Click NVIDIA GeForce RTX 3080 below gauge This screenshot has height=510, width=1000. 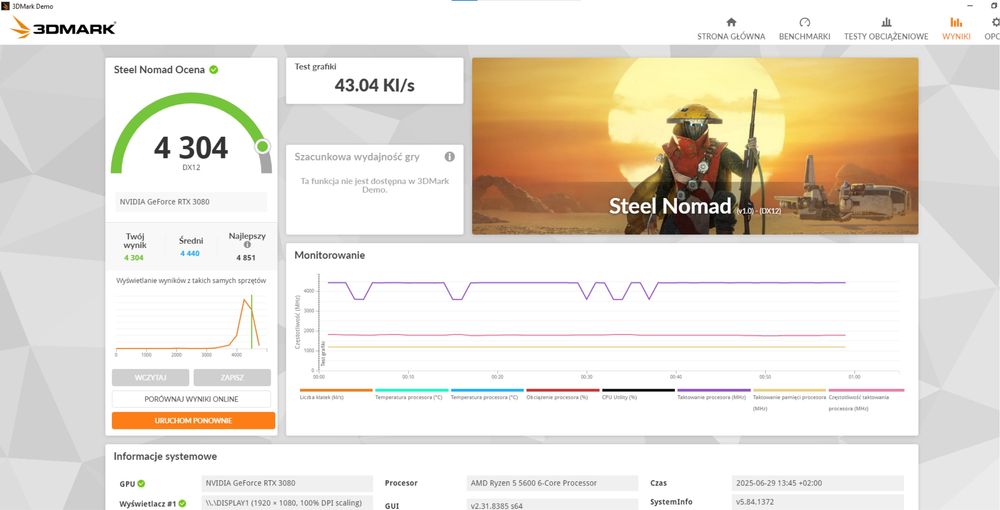click(x=191, y=202)
